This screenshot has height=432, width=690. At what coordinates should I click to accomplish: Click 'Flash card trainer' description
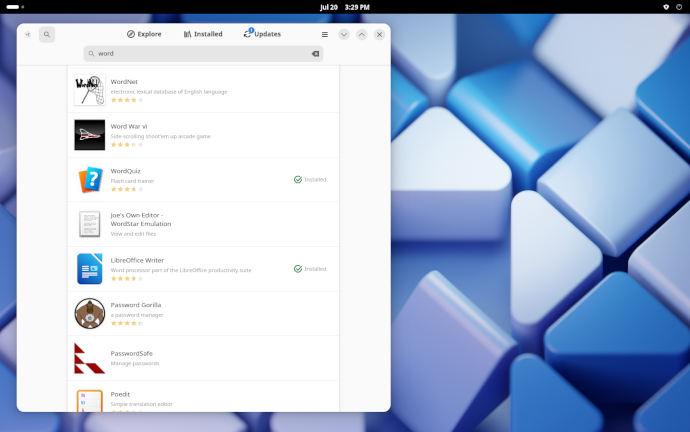point(132,181)
